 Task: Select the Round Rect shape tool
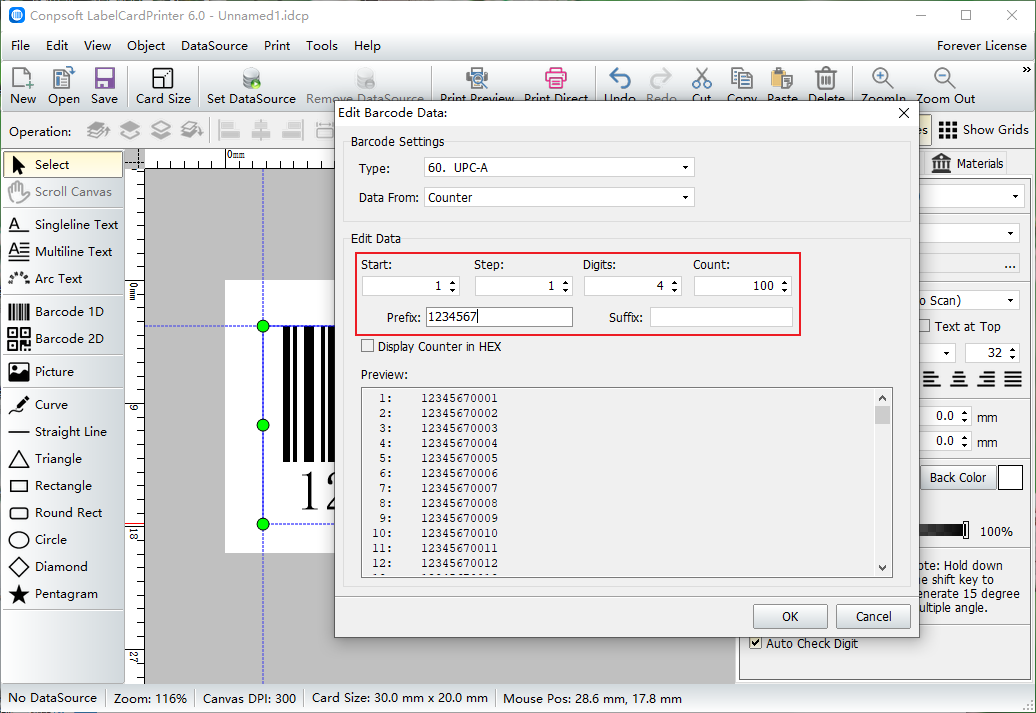point(63,513)
